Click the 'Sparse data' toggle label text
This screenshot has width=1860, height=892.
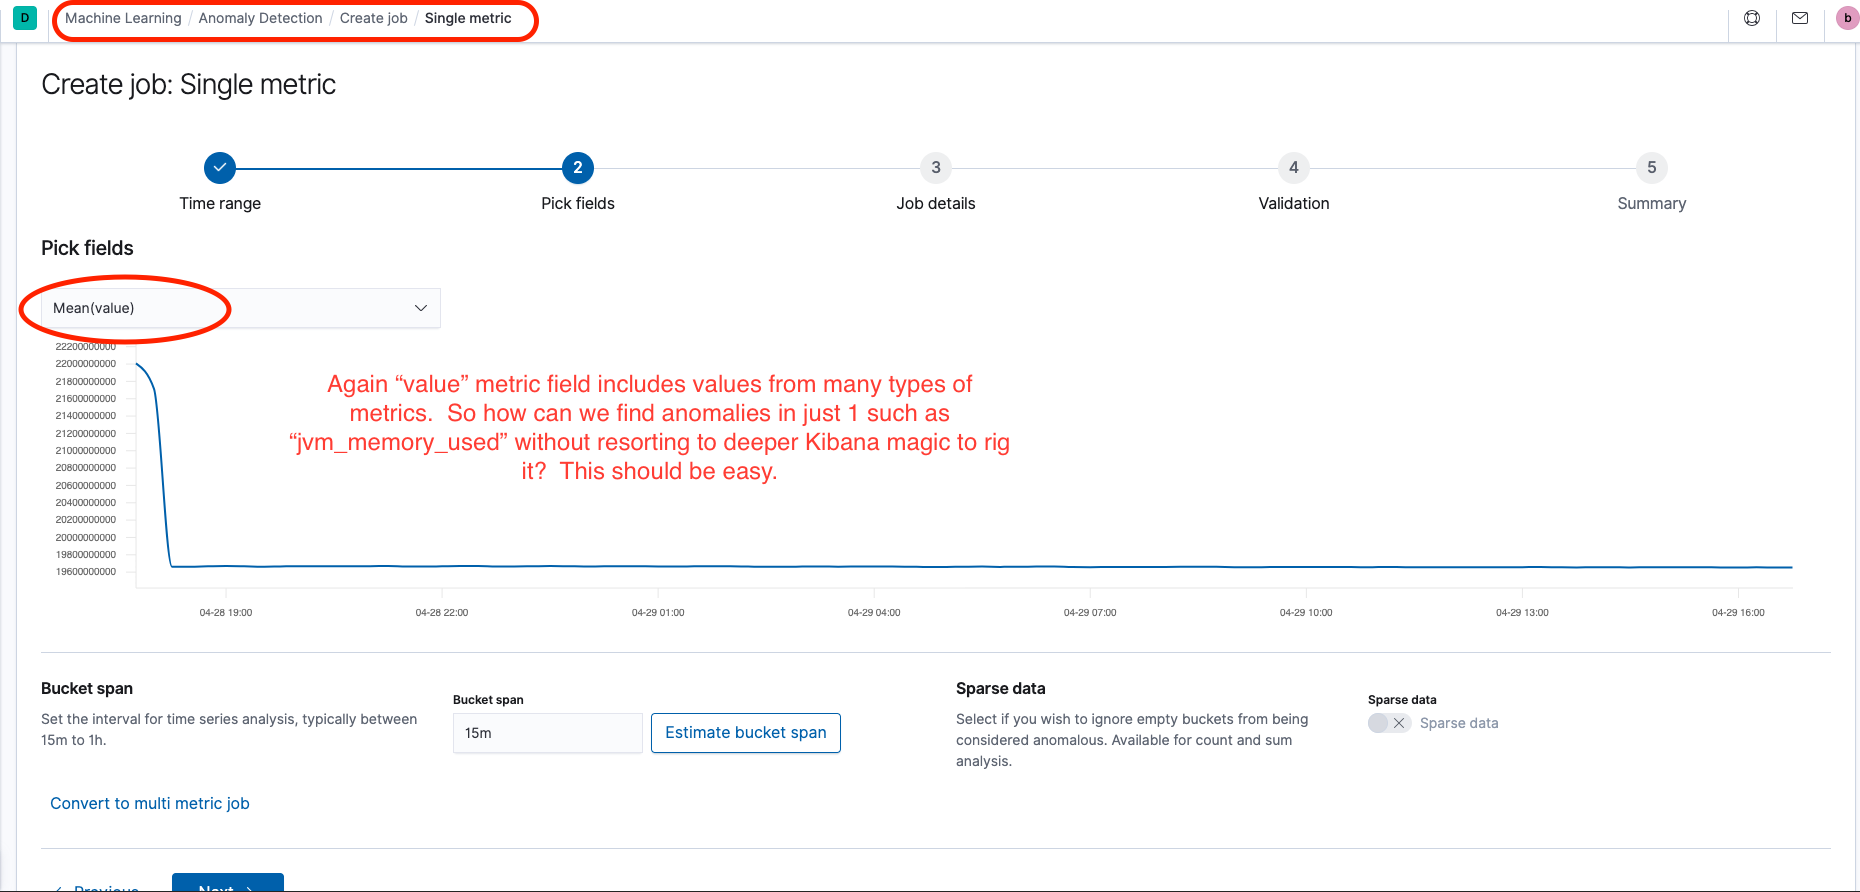1459,723
